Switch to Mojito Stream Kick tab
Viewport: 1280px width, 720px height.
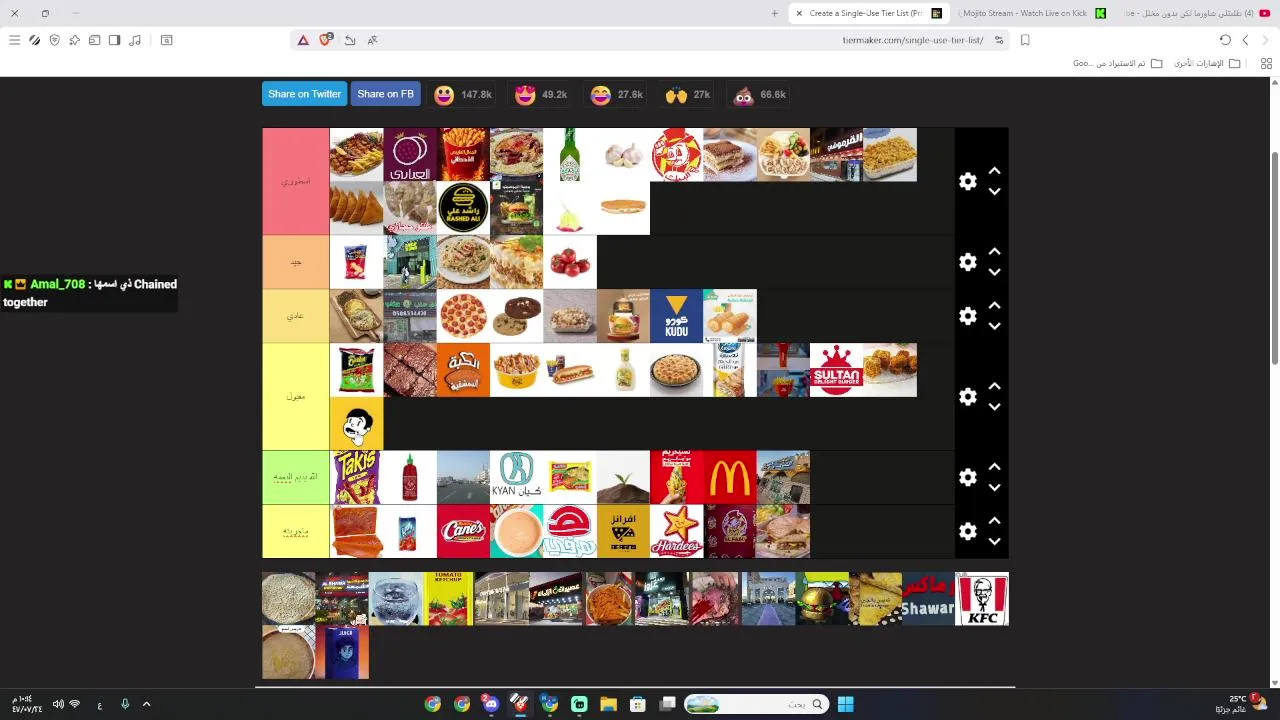(1030, 13)
